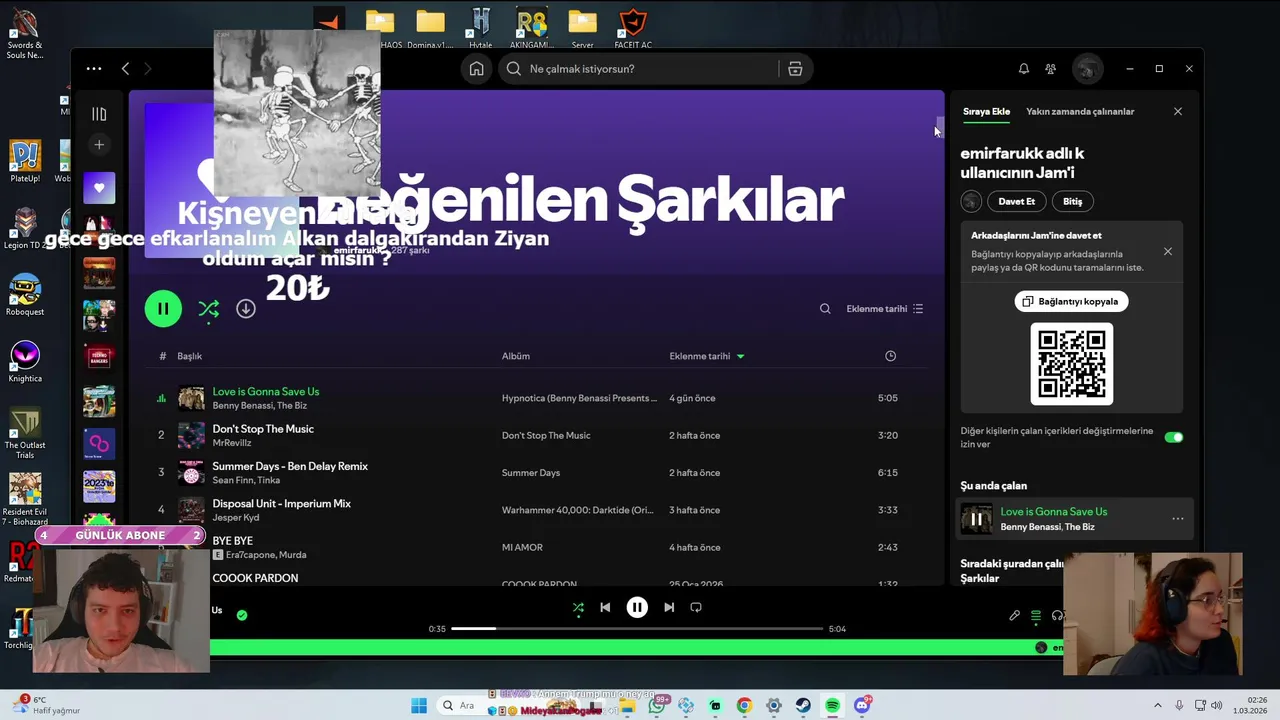Switch to Sıraya Ekle tab
This screenshot has height=720, width=1280.
click(986, 111)
